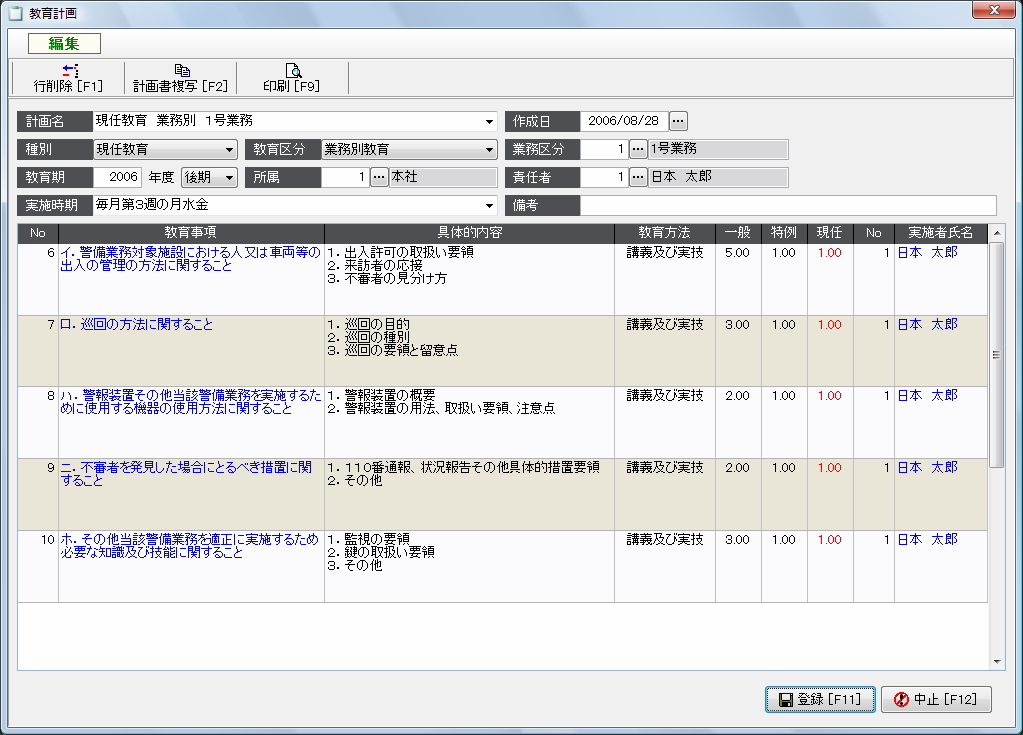
Task: Click the 計画書複写 [F2] copy plan icon
Action: click(x=181, y=71)
